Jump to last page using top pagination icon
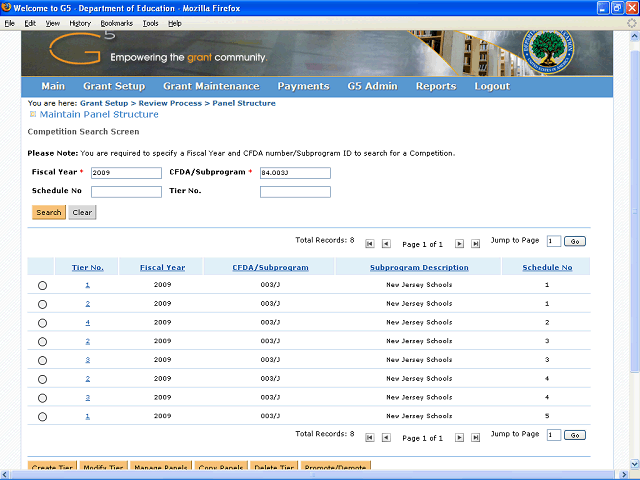 pos(476,243)
